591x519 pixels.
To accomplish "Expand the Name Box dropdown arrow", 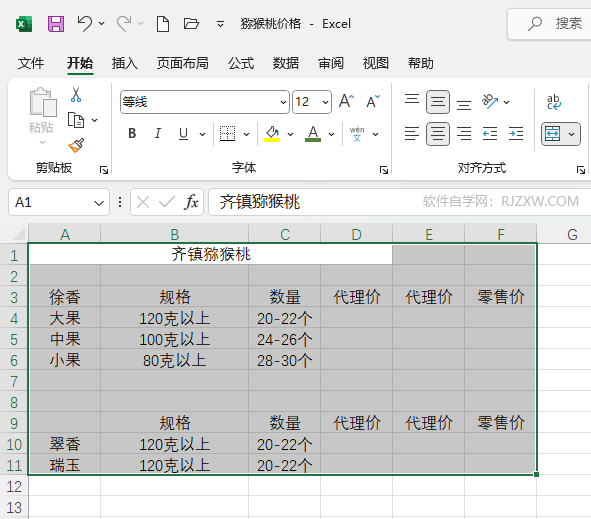I will point(99,203).
